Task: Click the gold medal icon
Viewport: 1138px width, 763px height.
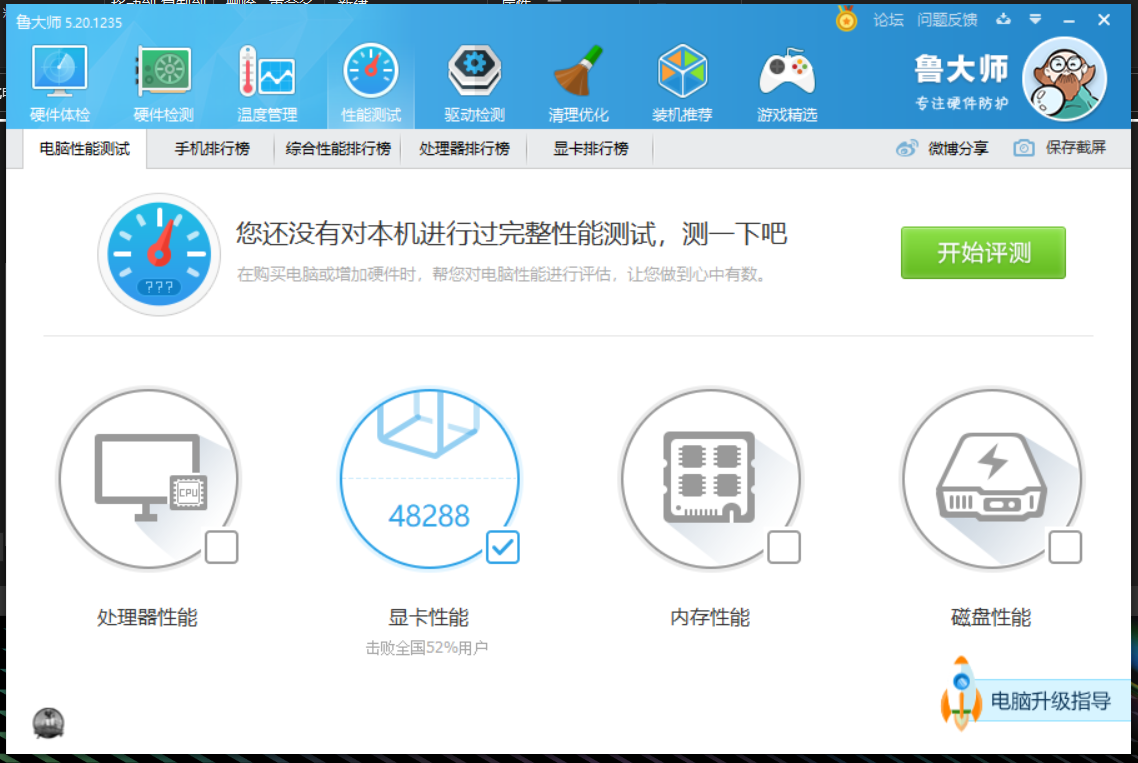Action: [846, 19]
